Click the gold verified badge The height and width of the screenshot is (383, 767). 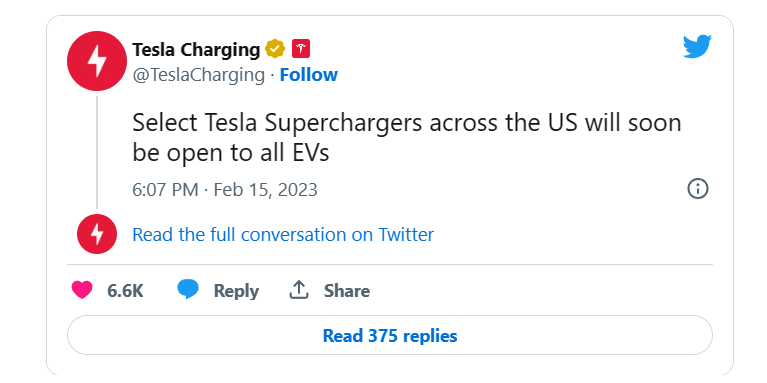point(275,49)
